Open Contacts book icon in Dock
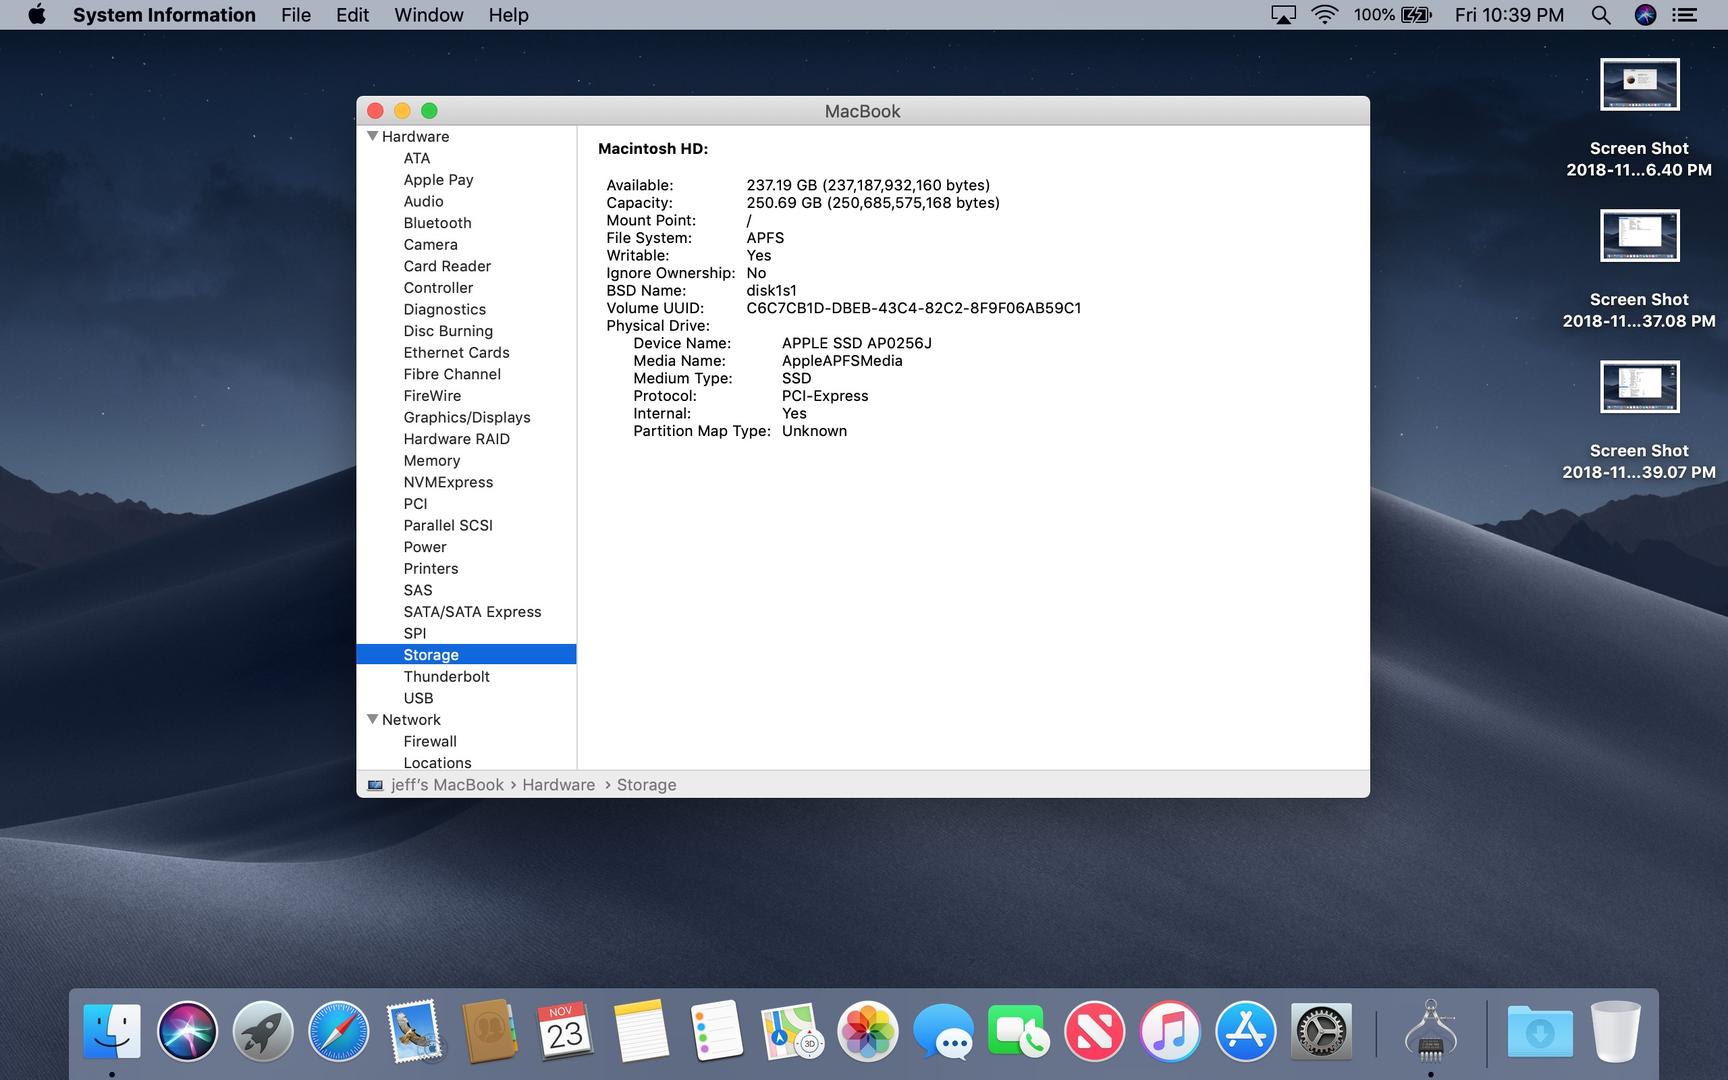The height and width of the screenshot is (1080, 1728). pyautogui.click(x=489, y=1030)
